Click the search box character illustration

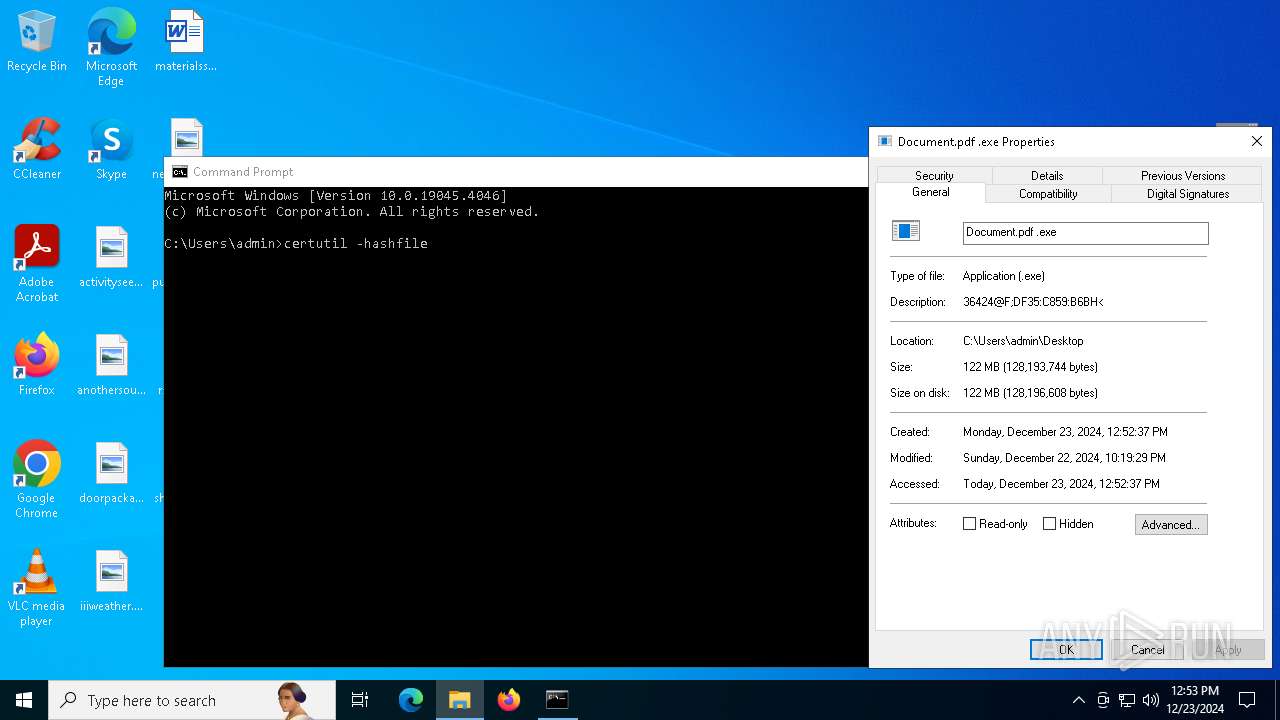(292, 700)
